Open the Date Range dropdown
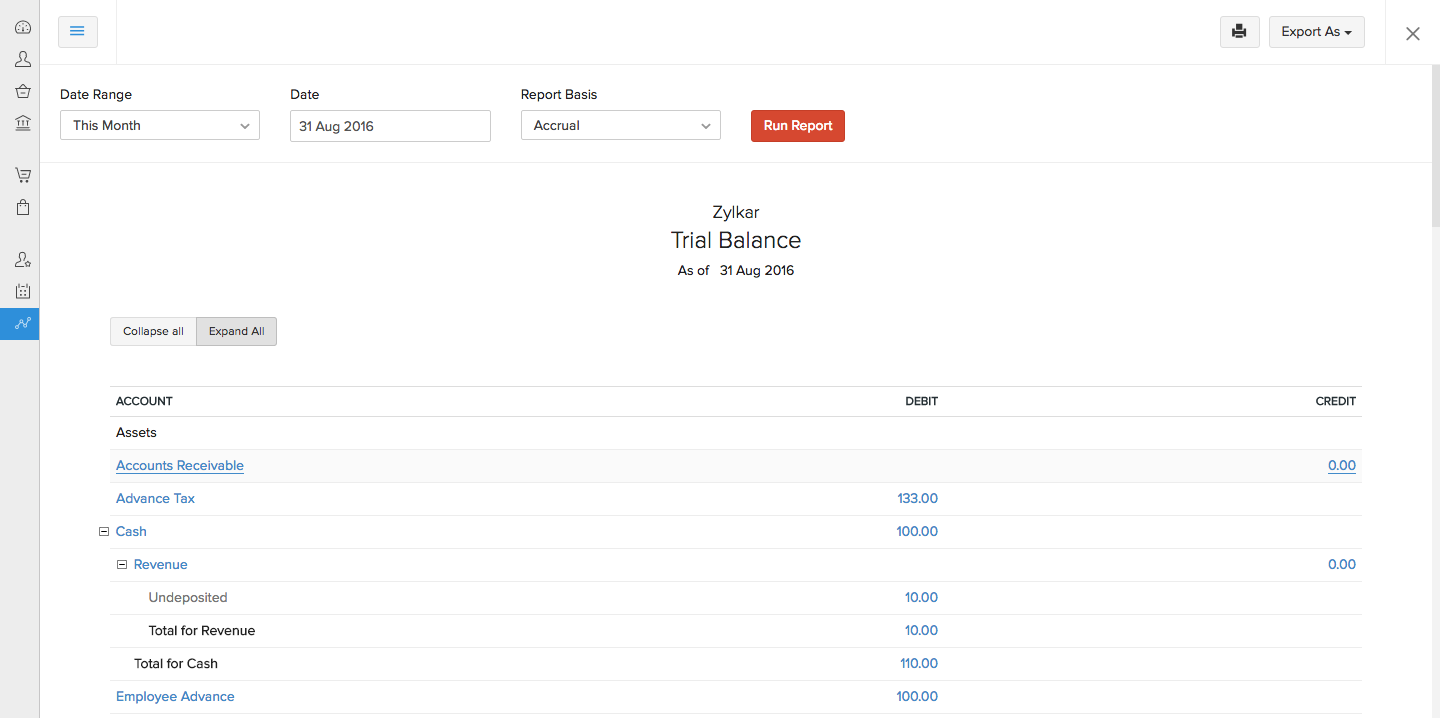Image resolution: width=1440 pixels, height=718 pixels. click(x=160, y=126)
